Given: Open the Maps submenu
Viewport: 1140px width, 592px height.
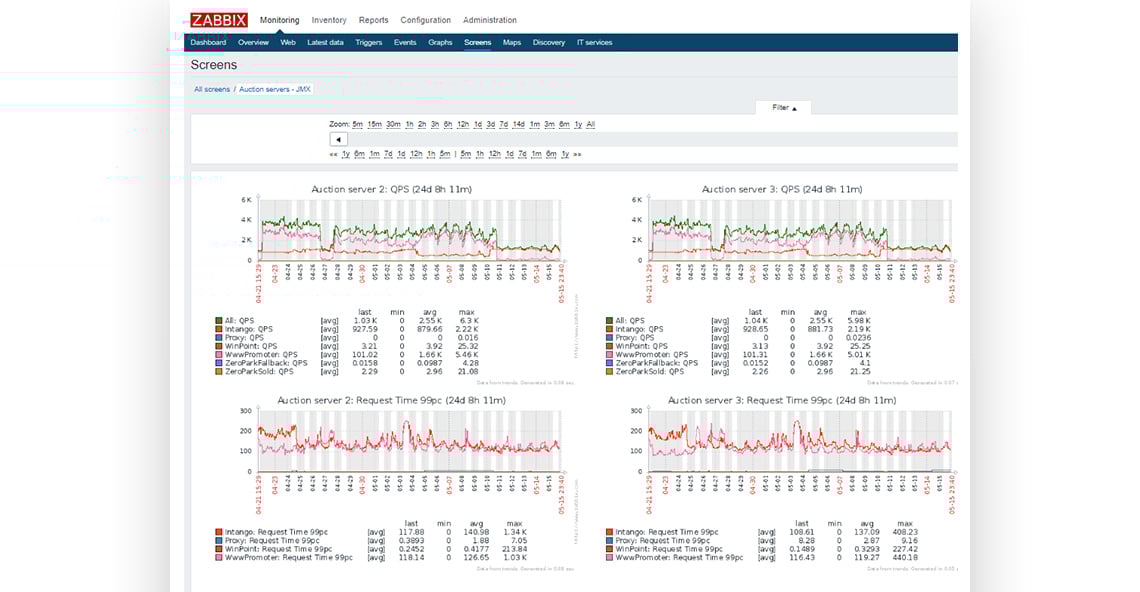Looking at the screenshot, I should (x=512, y=42).
